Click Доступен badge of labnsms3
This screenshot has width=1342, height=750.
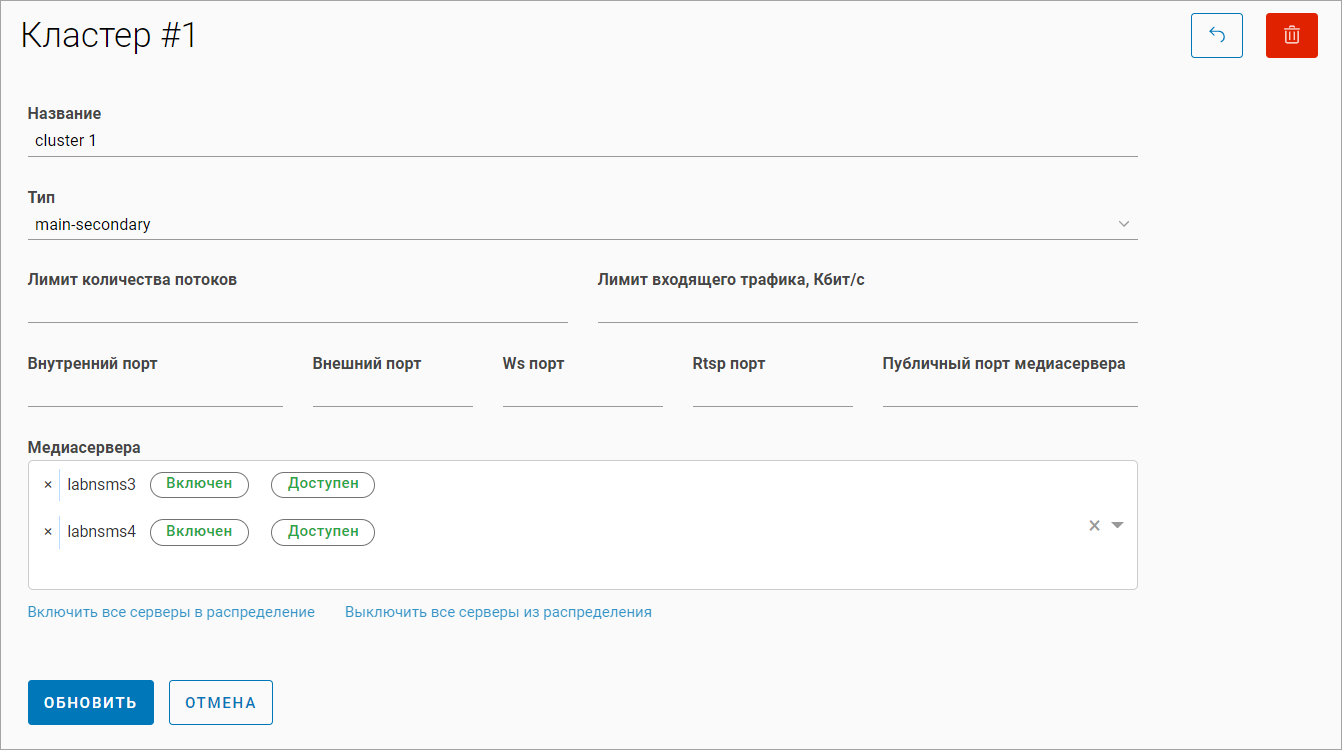(x=322, y=484)
